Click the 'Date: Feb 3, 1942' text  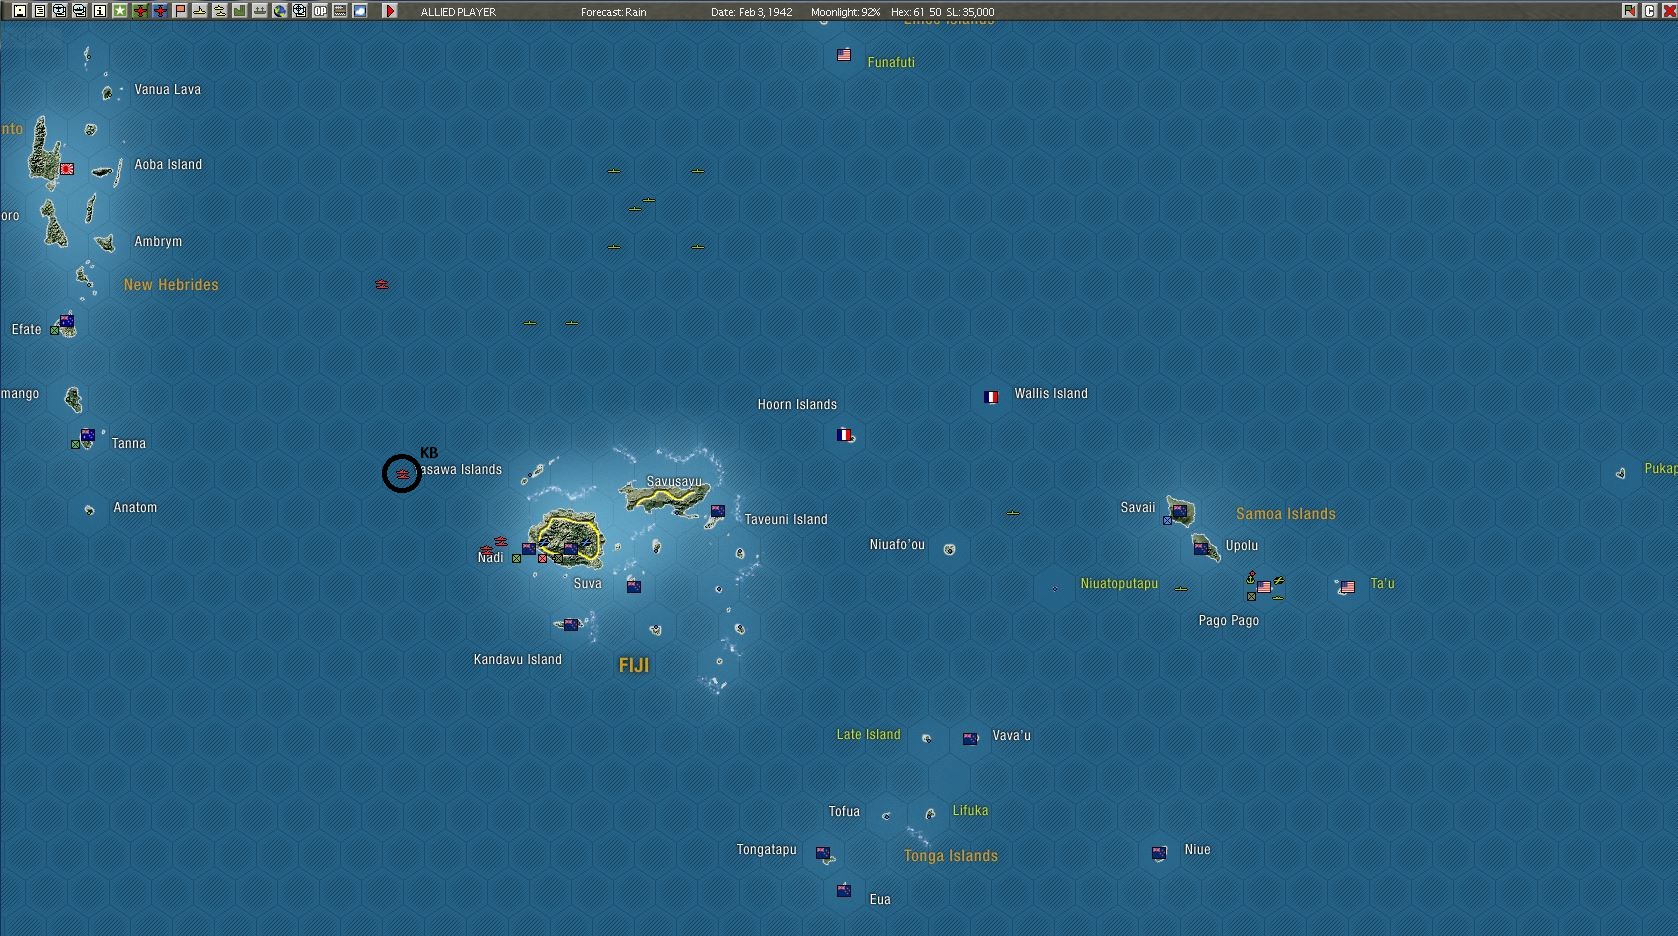752,12
